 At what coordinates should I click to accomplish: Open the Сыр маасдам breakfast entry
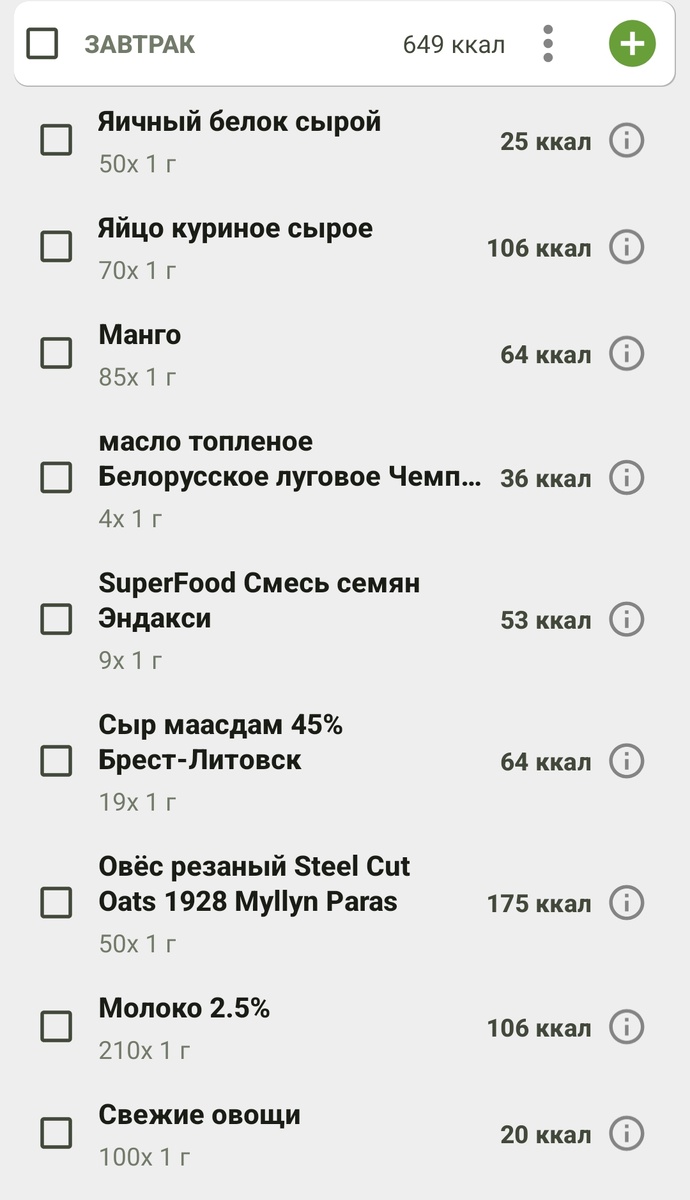[220, 743]
